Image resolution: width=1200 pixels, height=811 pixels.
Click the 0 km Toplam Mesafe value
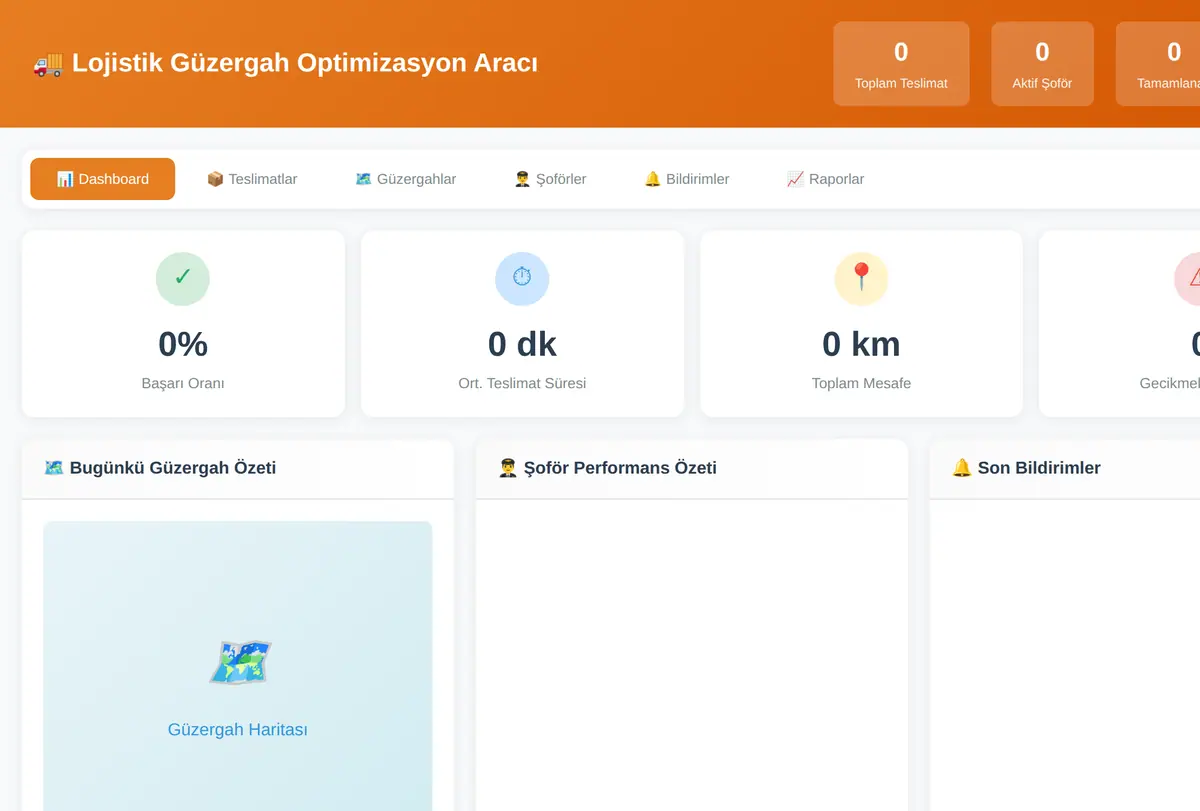pyautogui.click(x=861, y=344)
